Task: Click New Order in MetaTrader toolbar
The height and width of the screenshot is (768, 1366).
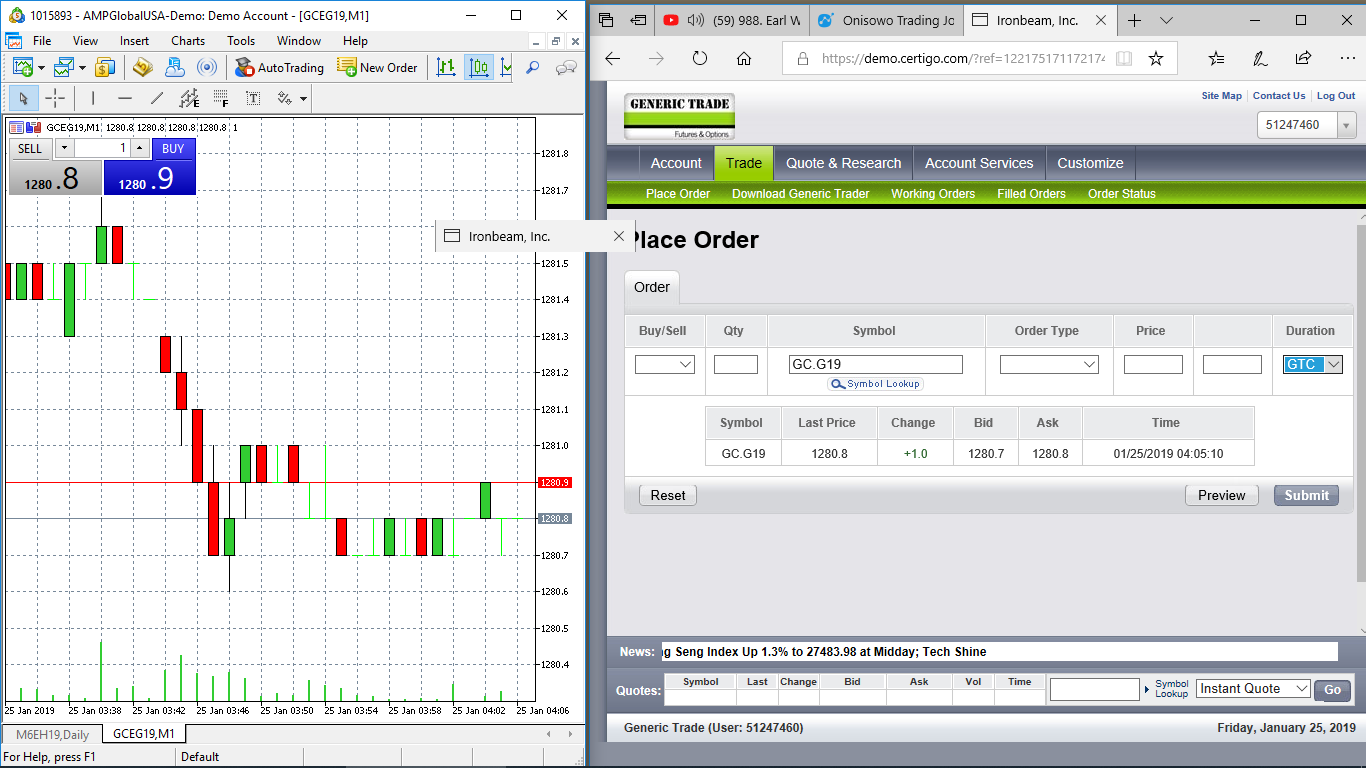Action: [377, 67]
